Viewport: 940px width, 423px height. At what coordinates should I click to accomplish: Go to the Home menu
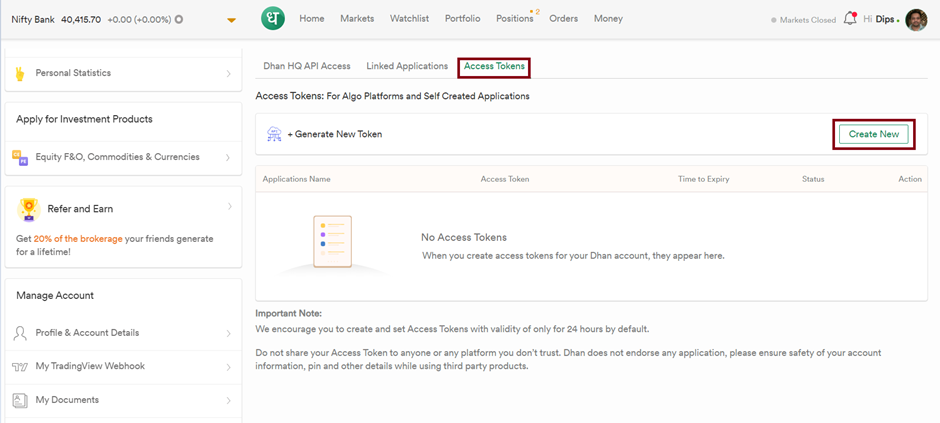point(312,19)
